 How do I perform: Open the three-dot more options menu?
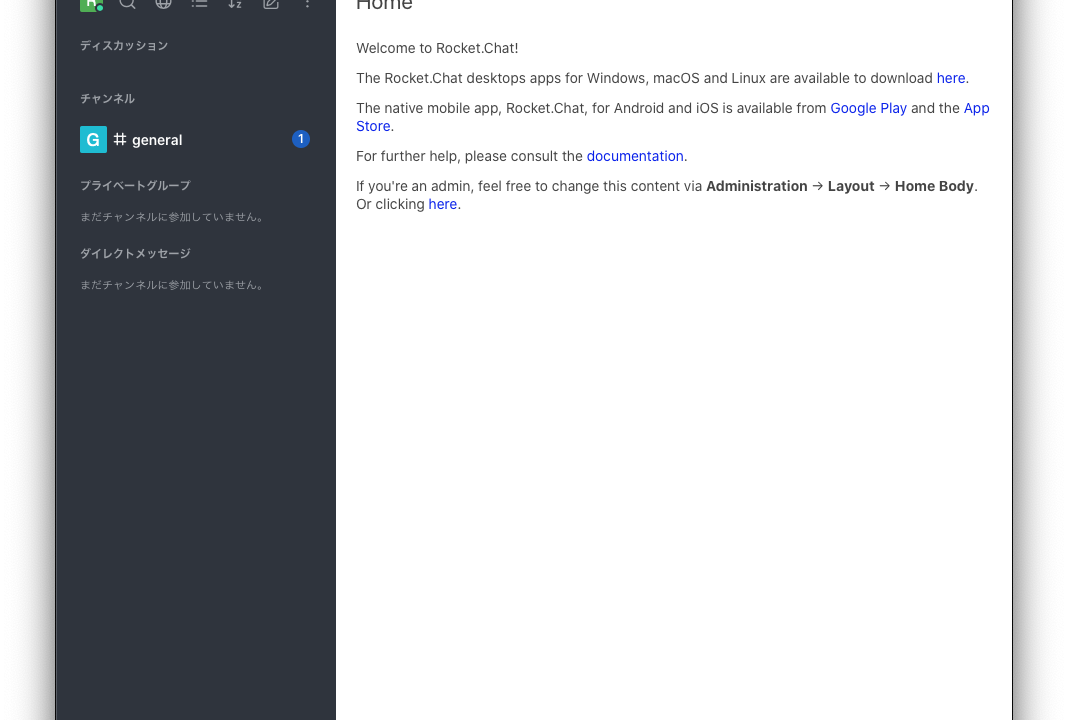[x=307, y=4]
